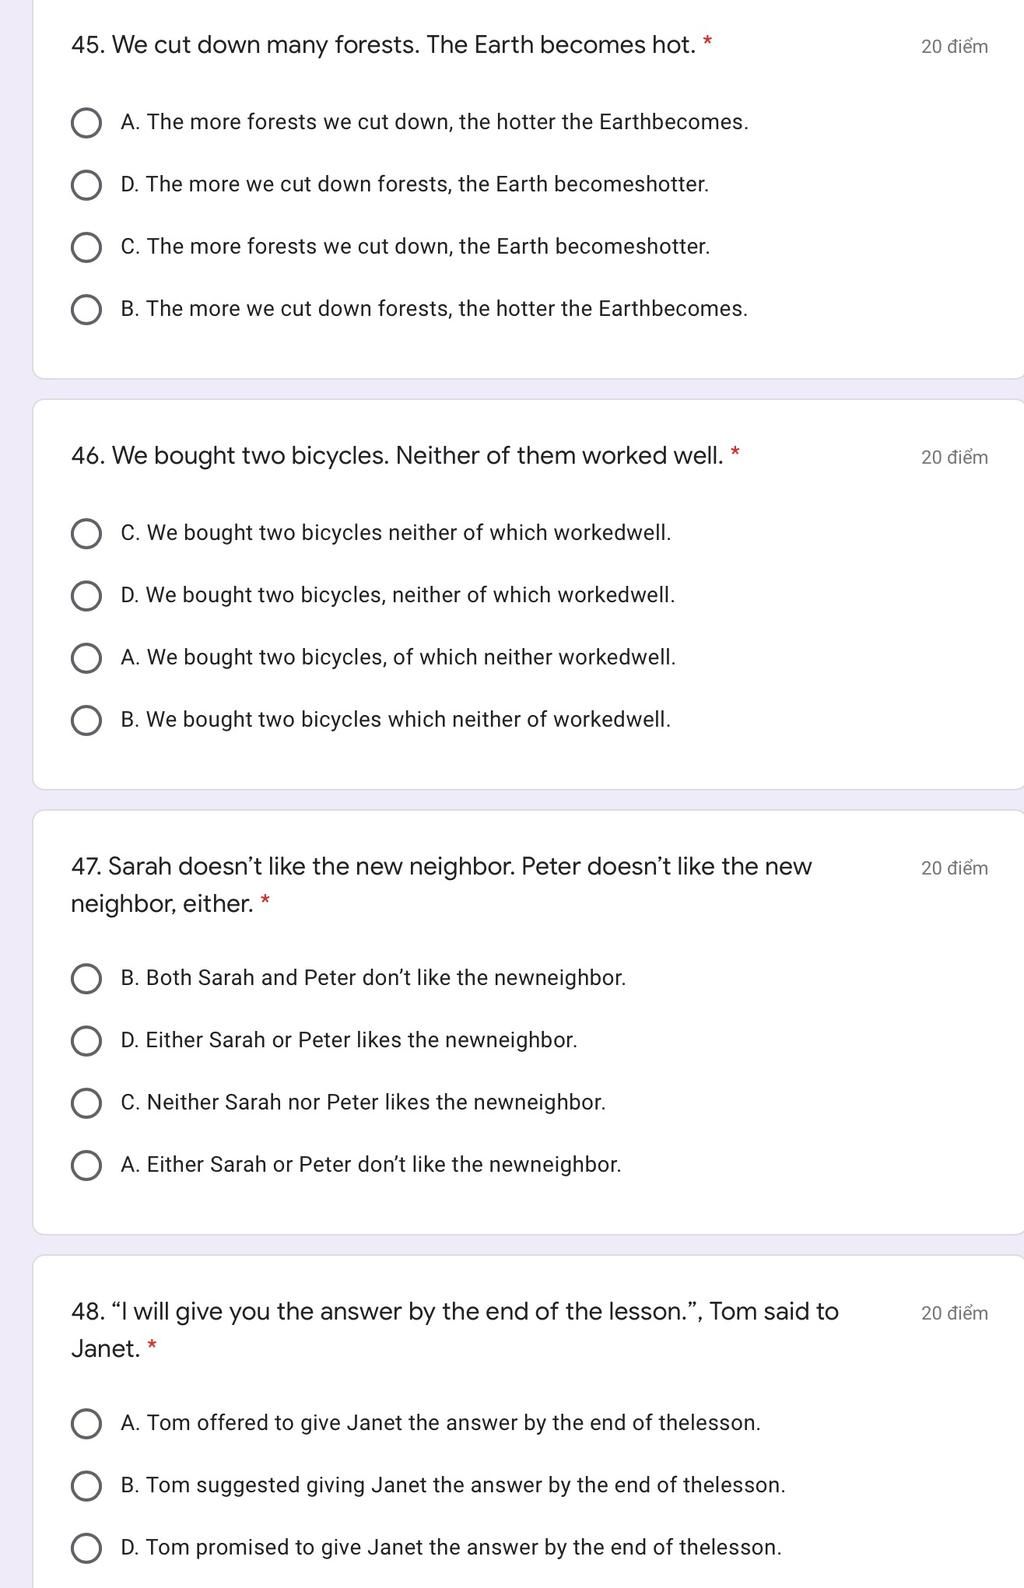Select 'B. Tom suggested giving Janet the answer'
This screenshot has width=1024, height=1588.
86,1485
